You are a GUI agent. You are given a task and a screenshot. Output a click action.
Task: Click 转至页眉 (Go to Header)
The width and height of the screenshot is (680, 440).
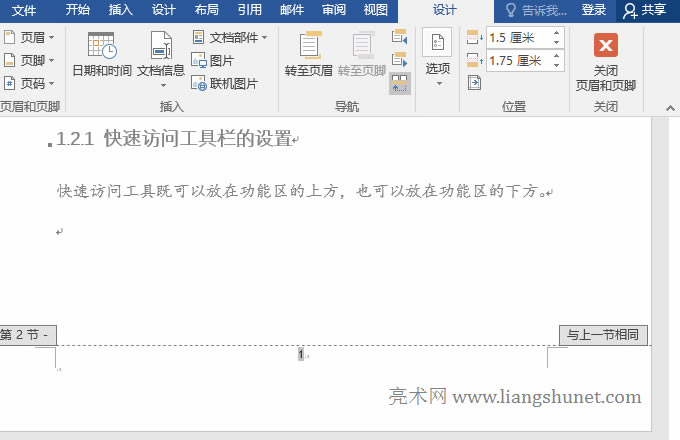pos(310,55)
